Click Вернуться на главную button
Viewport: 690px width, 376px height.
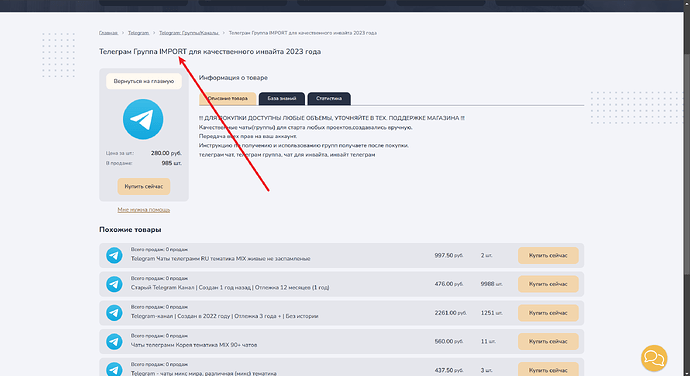click(x=144, y=81)
